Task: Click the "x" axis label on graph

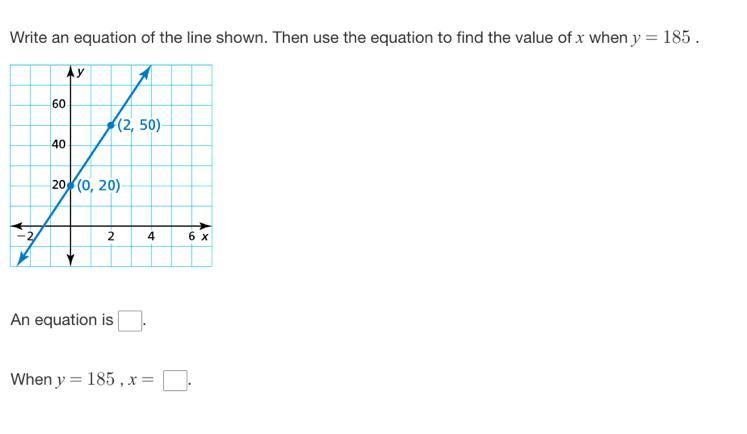Action: [205, 236]
